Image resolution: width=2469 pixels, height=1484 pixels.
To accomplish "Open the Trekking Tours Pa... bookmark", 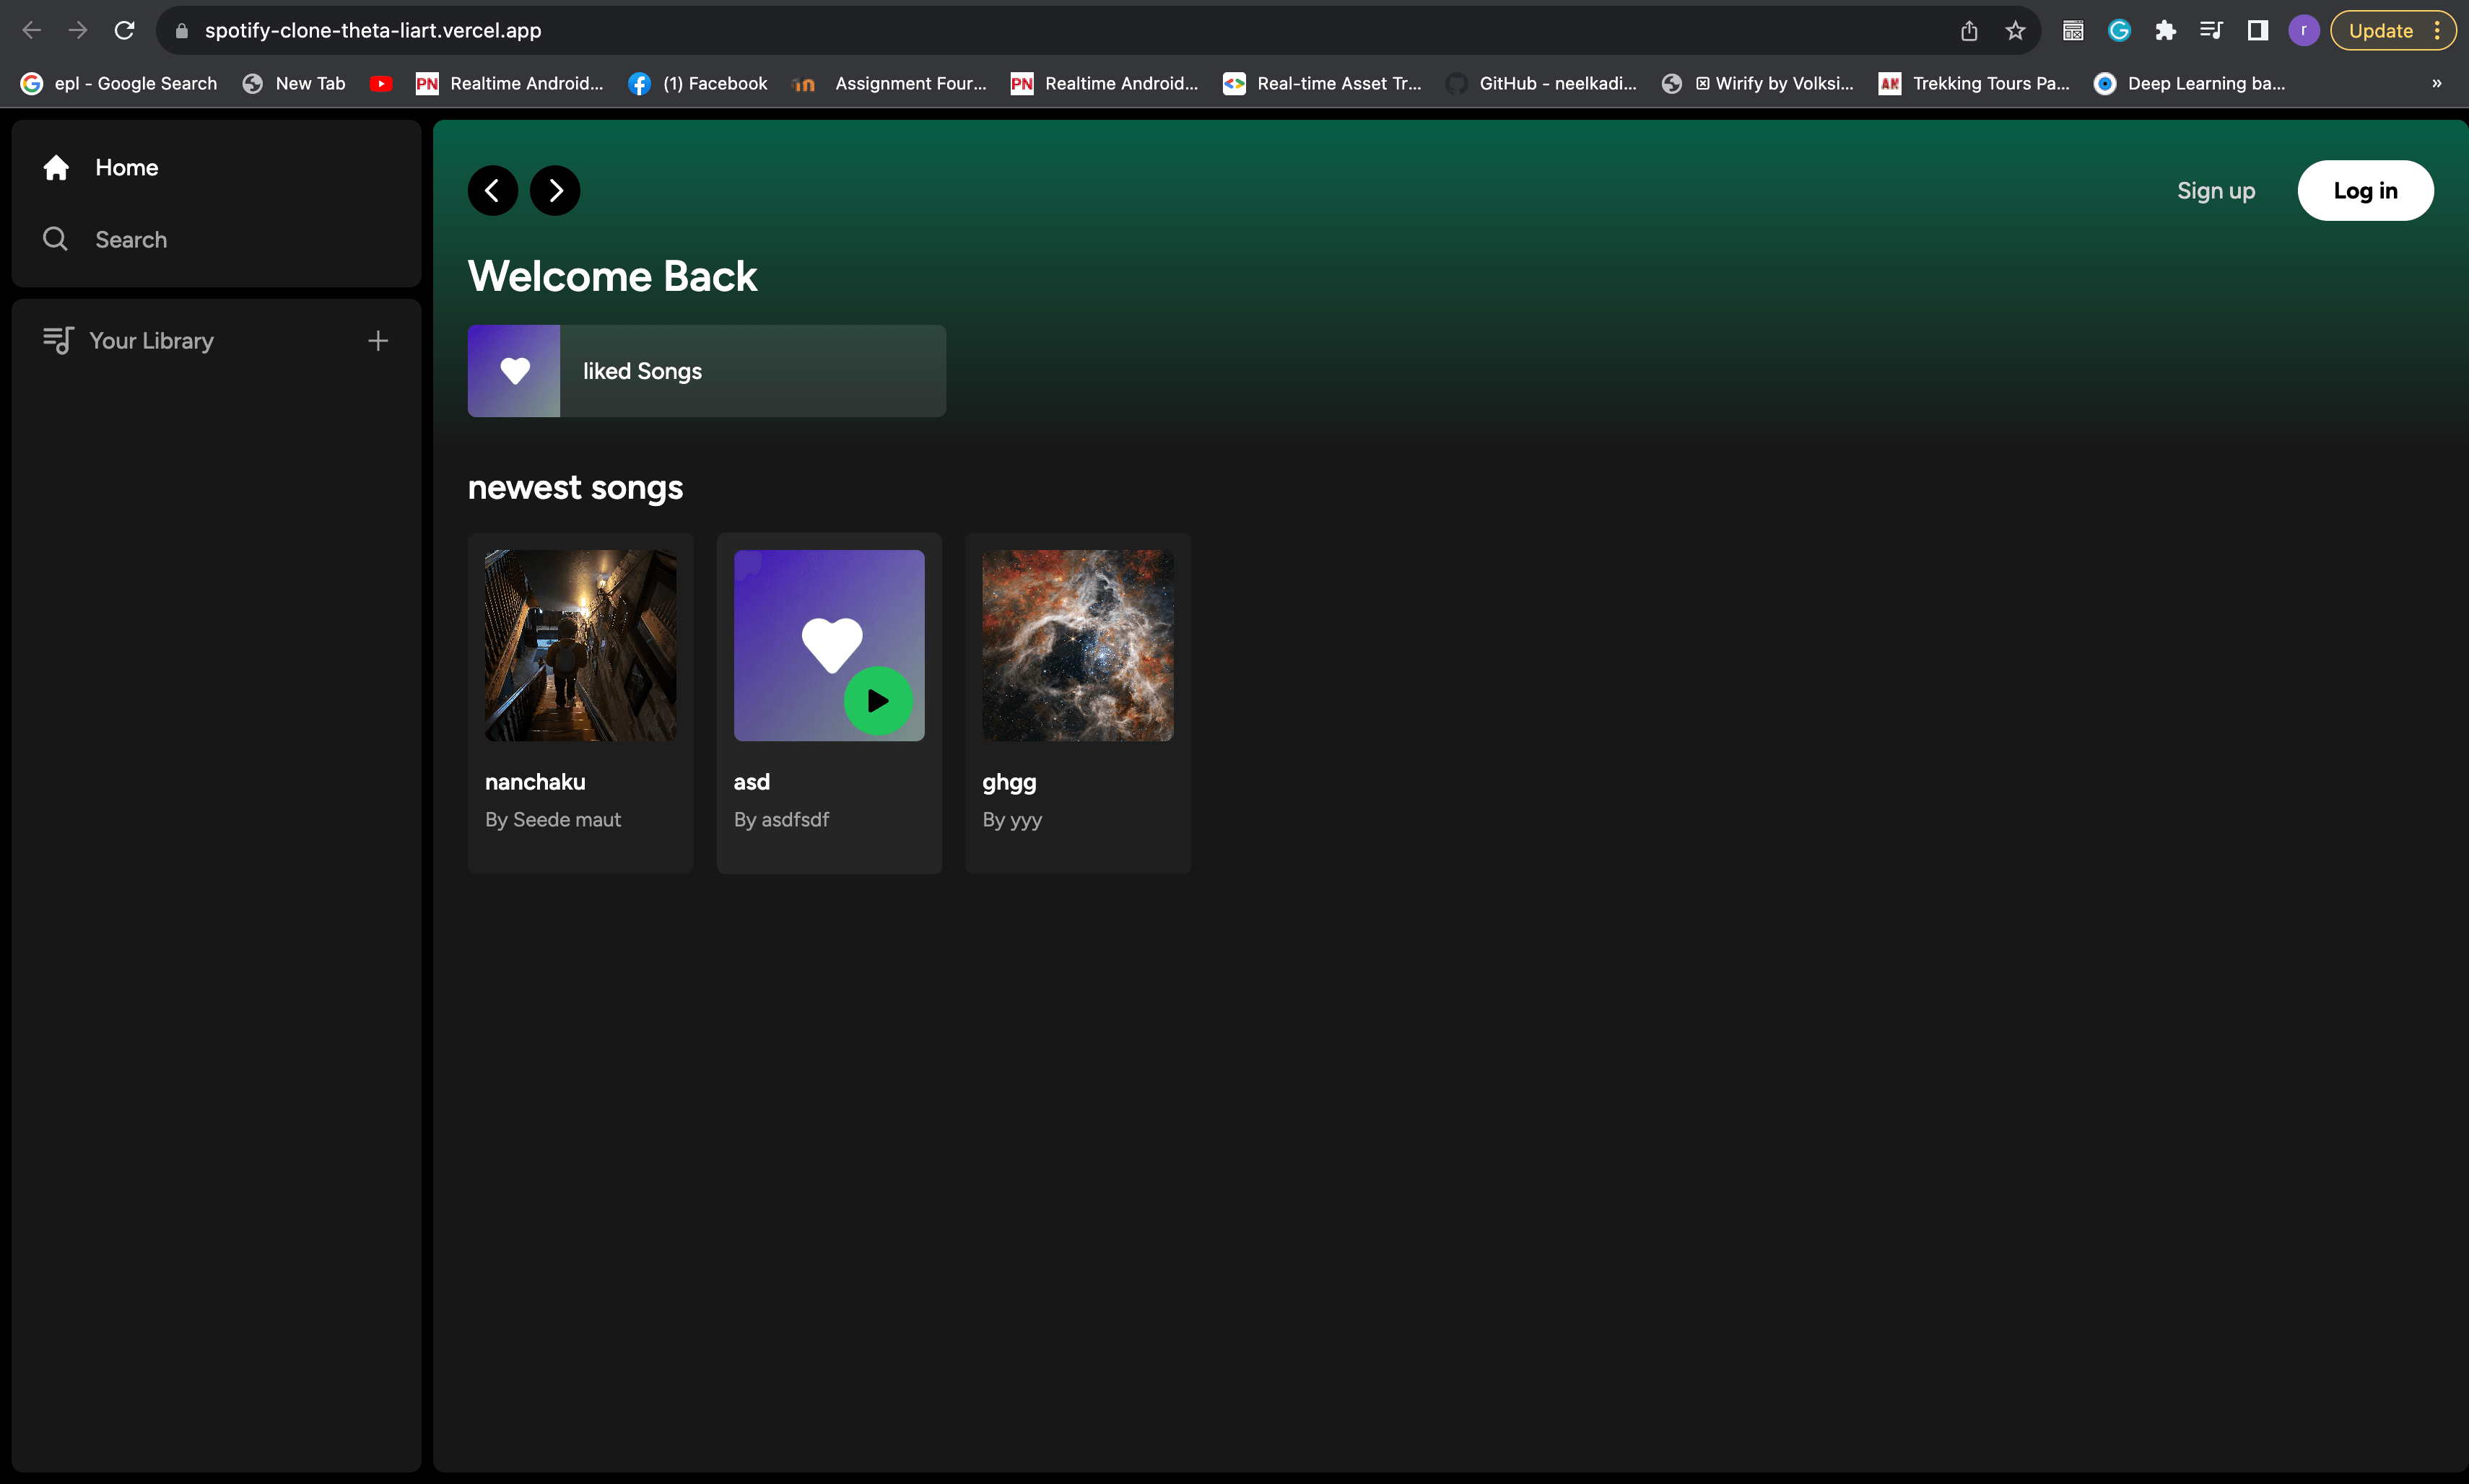I will [1974, 84].
